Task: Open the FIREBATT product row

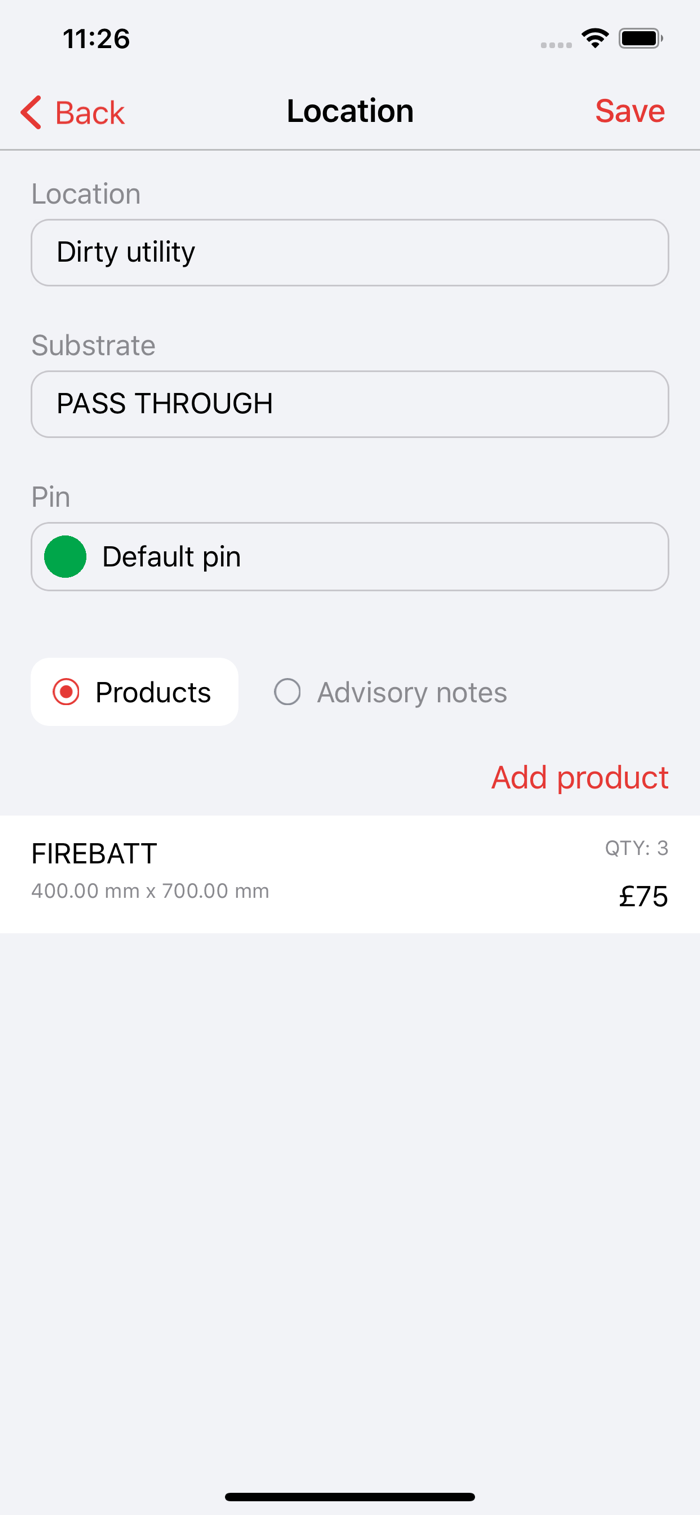Action: pyautogui.click(x=350, y=874)
